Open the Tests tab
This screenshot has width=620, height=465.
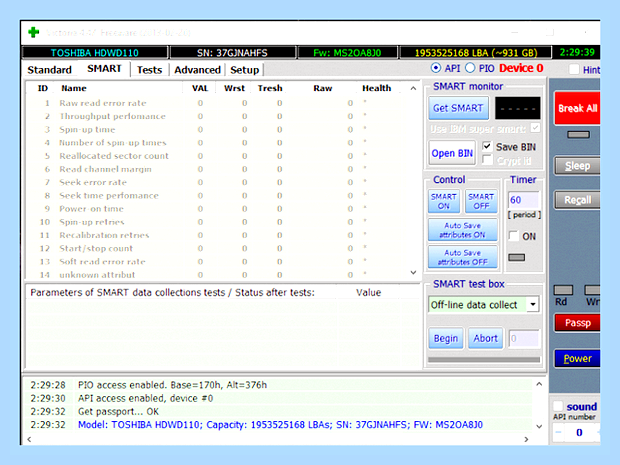coord(149,70)
